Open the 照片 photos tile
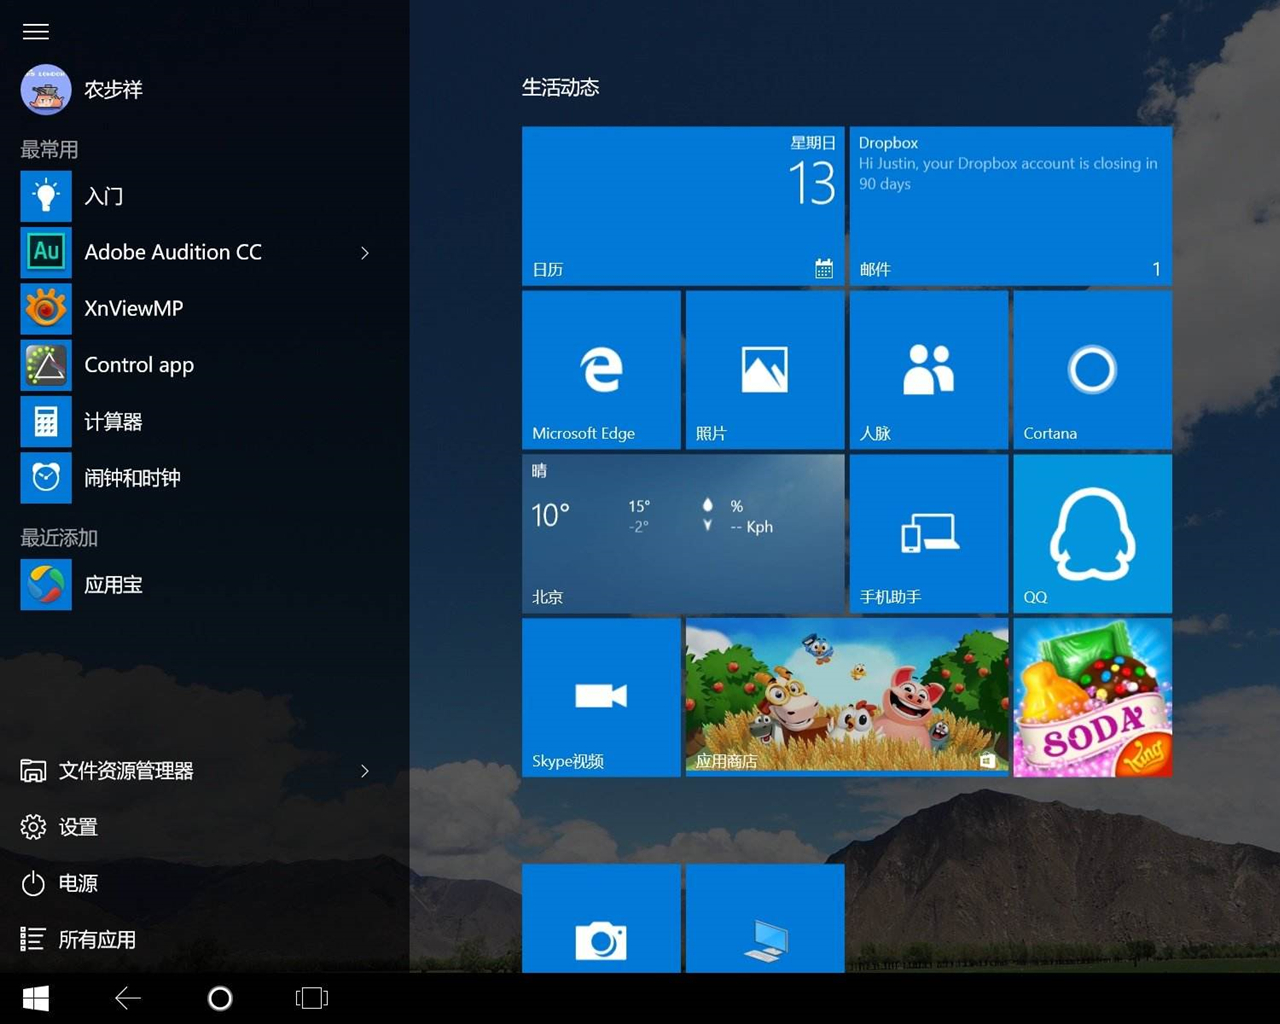The image size is (1280, 1024). pyautogui.click(x=765, y=370)
